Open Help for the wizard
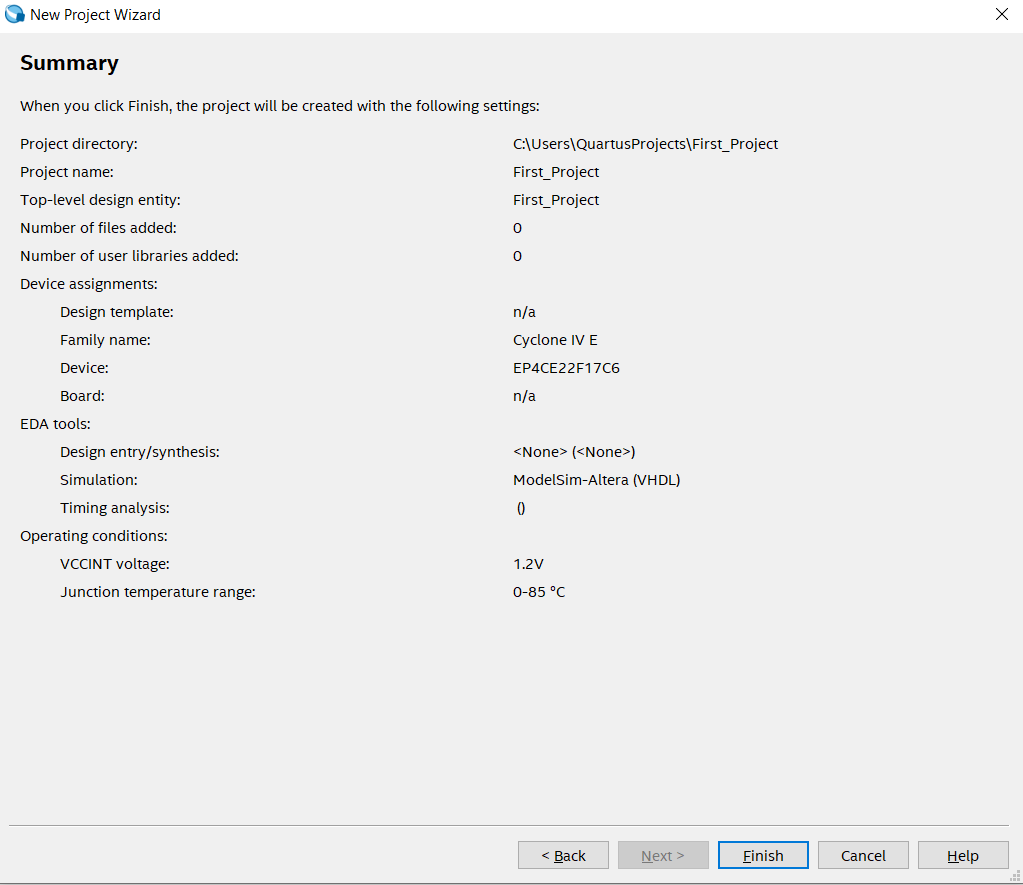Screen dimensions: 1023x885 point(963,855)
